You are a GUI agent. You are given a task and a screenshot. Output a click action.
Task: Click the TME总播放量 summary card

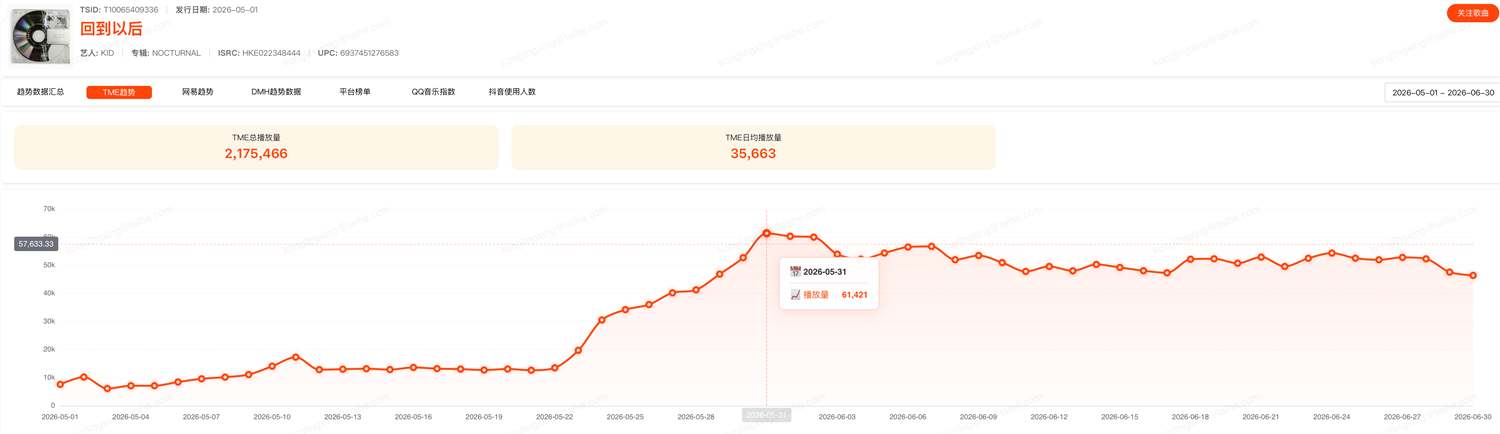pos(256,147)
